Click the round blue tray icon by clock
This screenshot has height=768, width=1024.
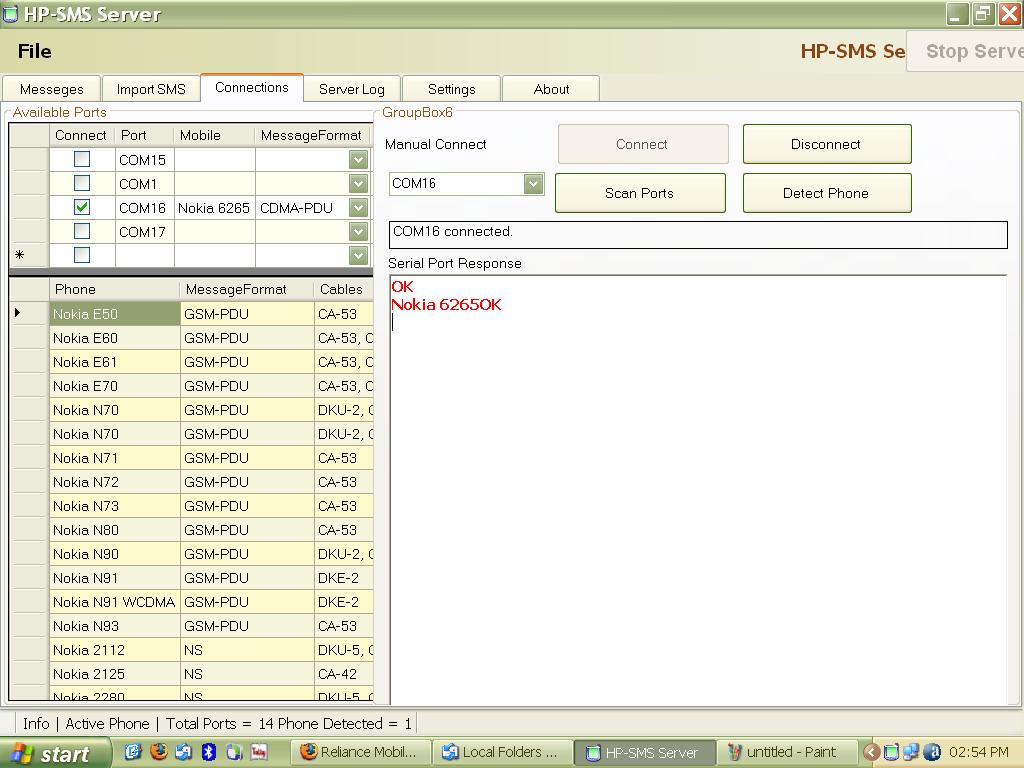(932, 752)
